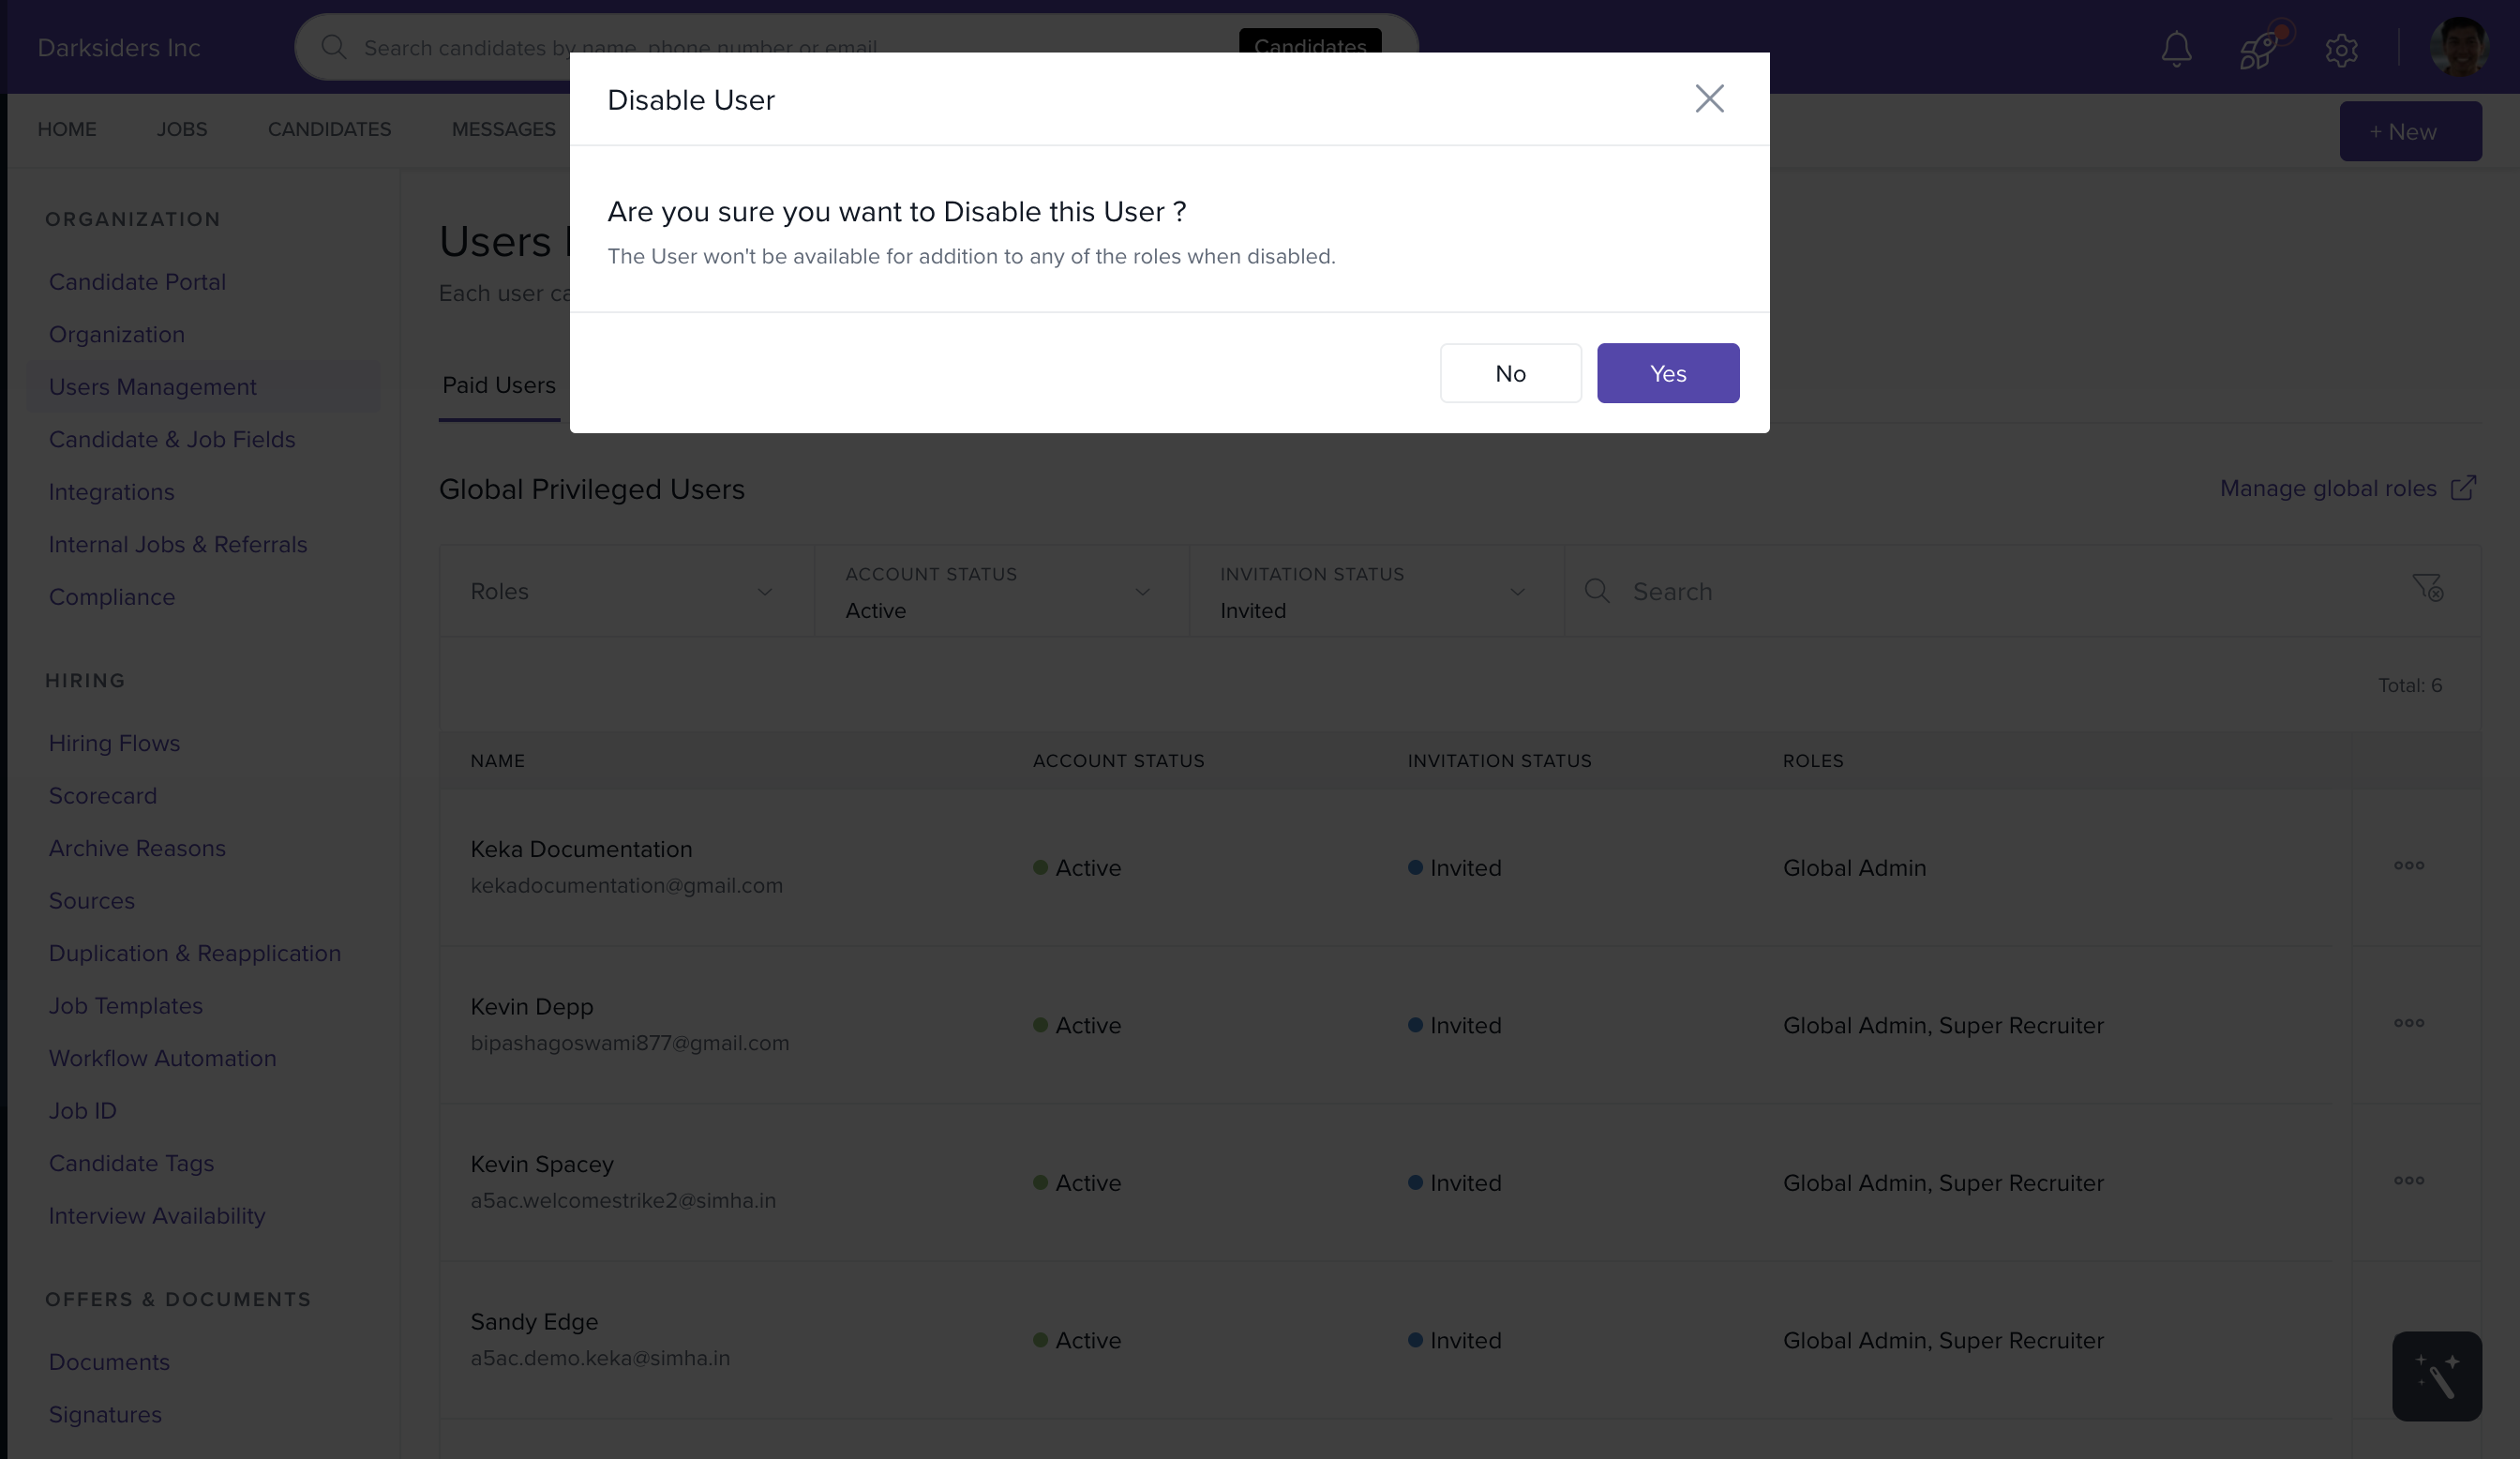Close the Disable User dialog

coord(1709,99)
